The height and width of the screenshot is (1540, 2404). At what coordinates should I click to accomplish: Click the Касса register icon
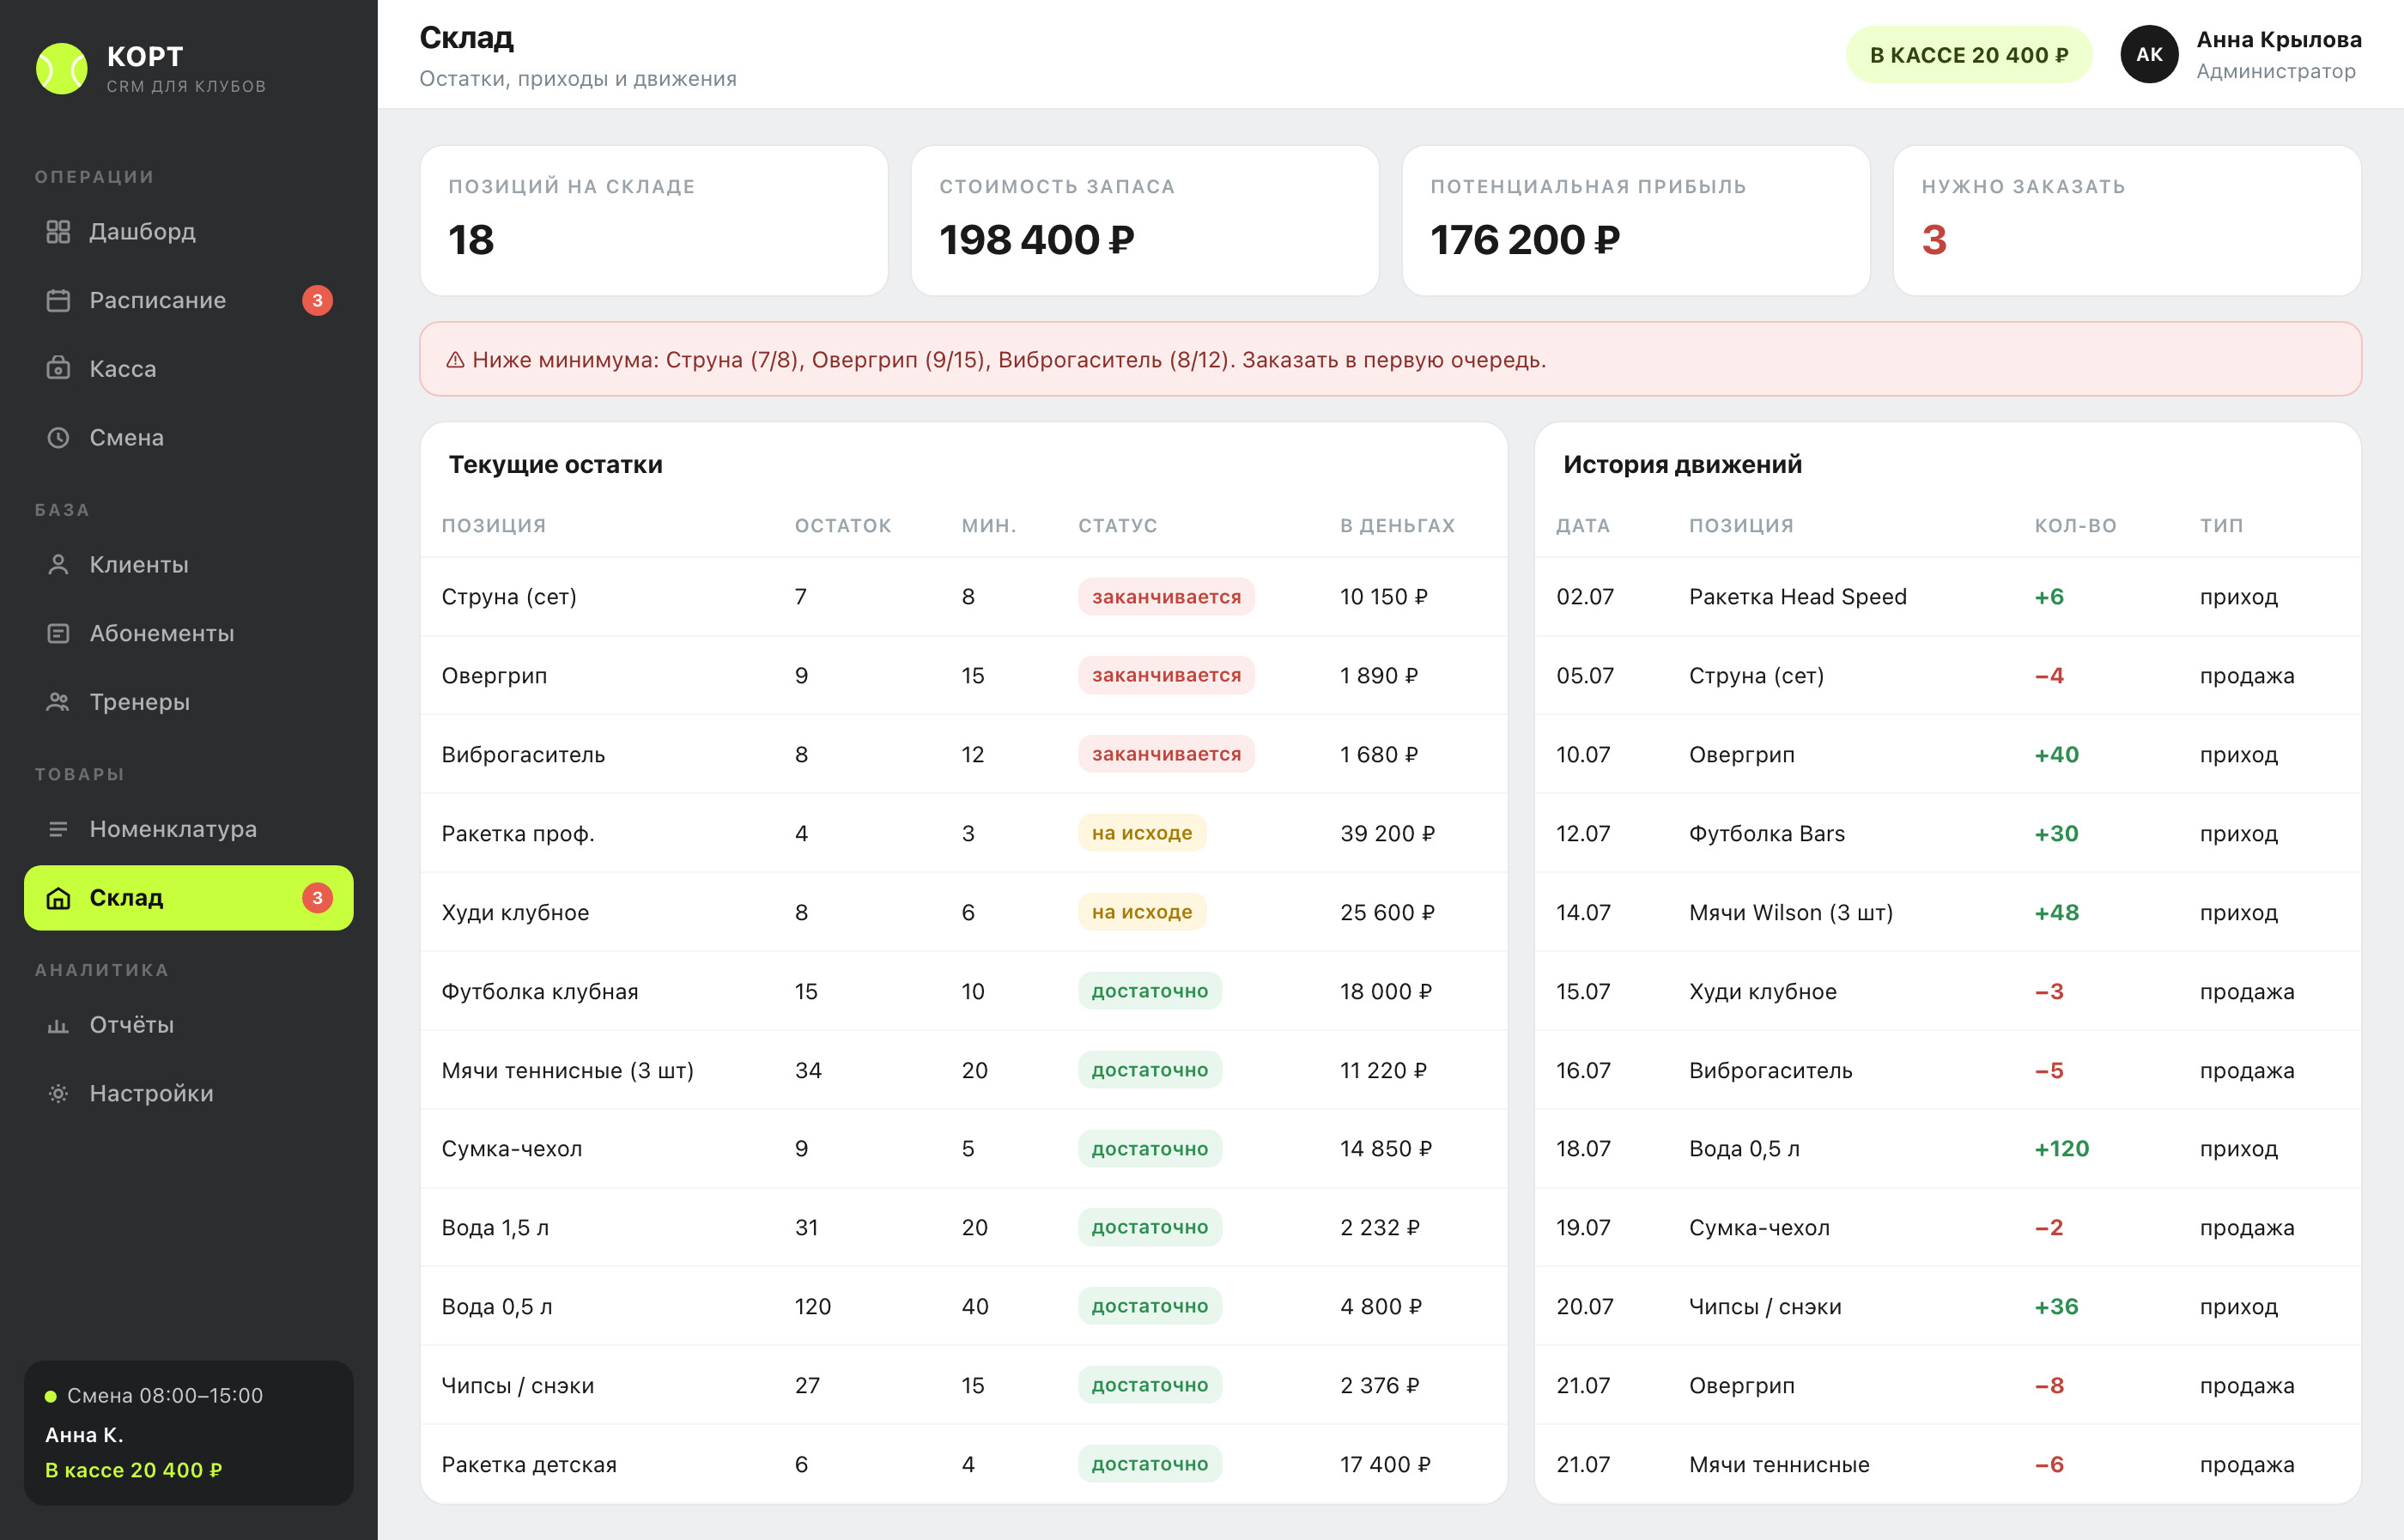pyautogui.click(x=58, y=369)
